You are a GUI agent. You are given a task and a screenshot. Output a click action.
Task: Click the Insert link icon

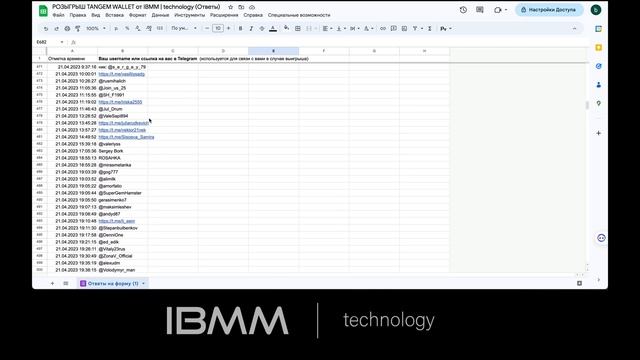383,29
